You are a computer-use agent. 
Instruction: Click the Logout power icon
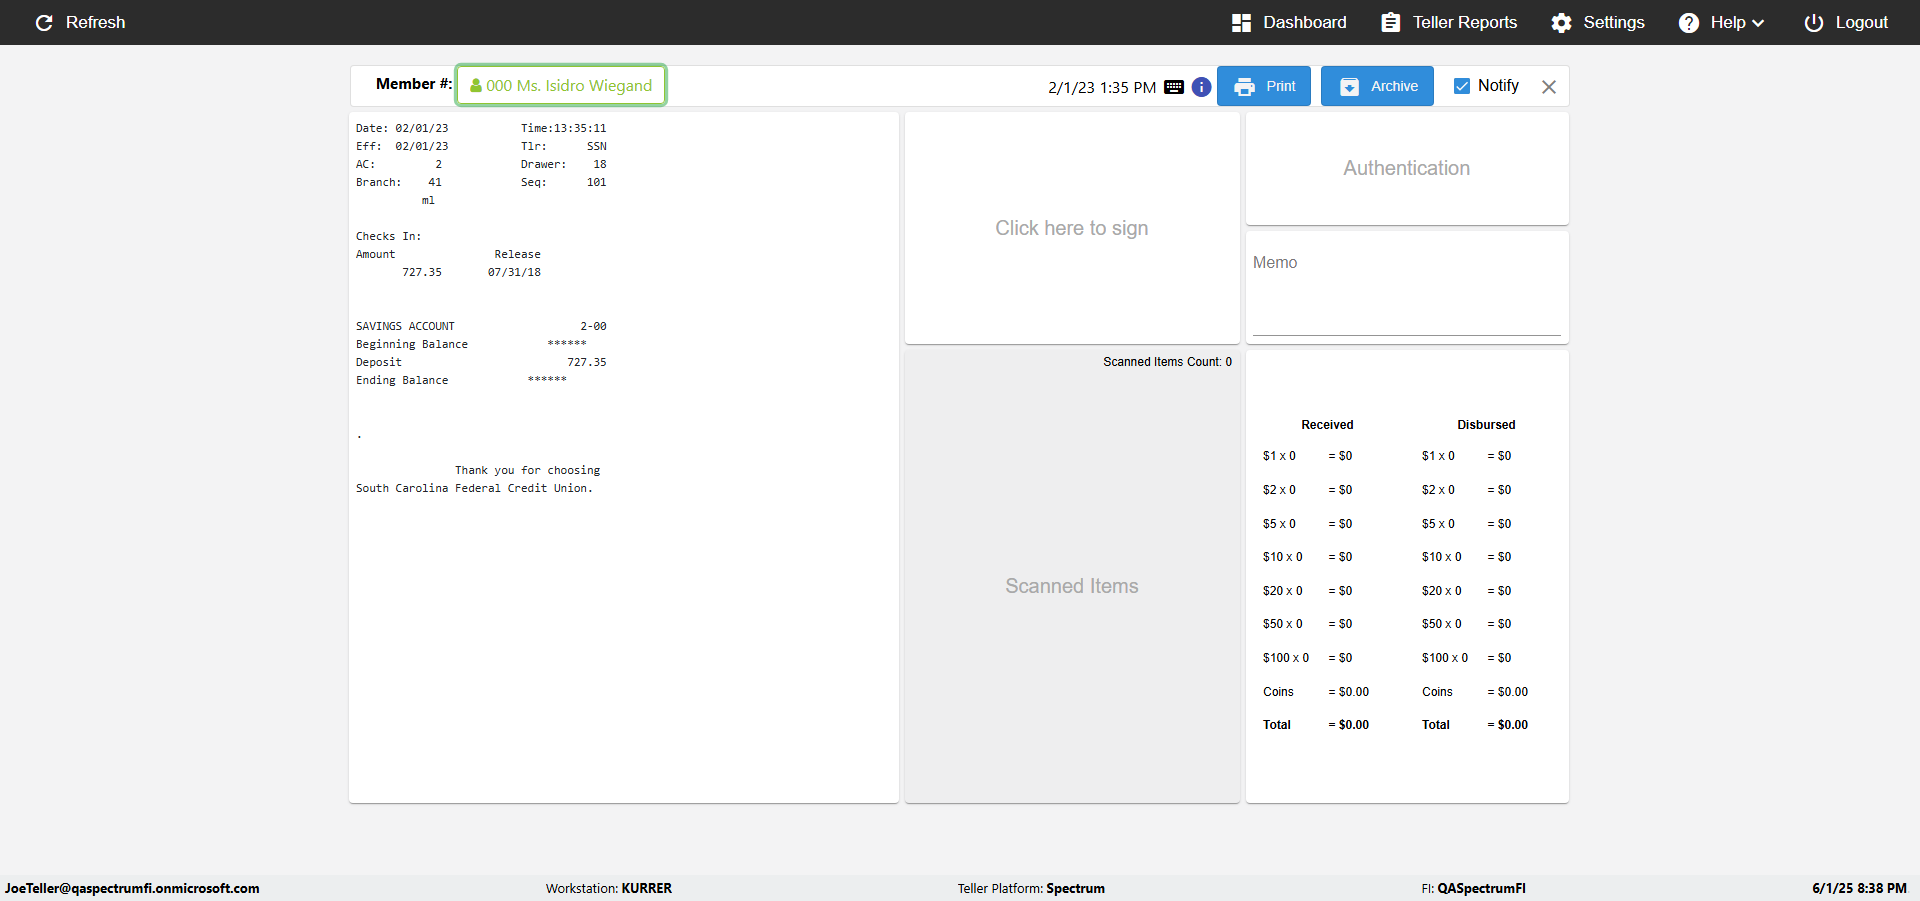tap(1813, 22)
